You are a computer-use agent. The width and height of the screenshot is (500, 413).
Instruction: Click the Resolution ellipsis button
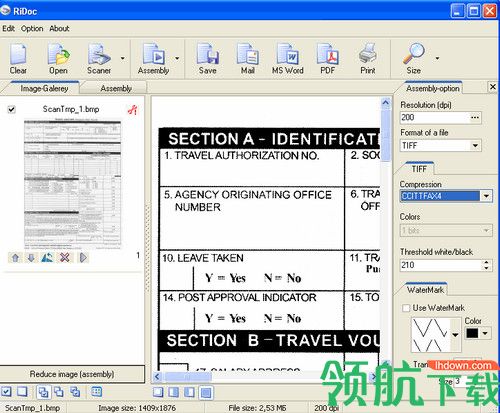coord(475,117)
